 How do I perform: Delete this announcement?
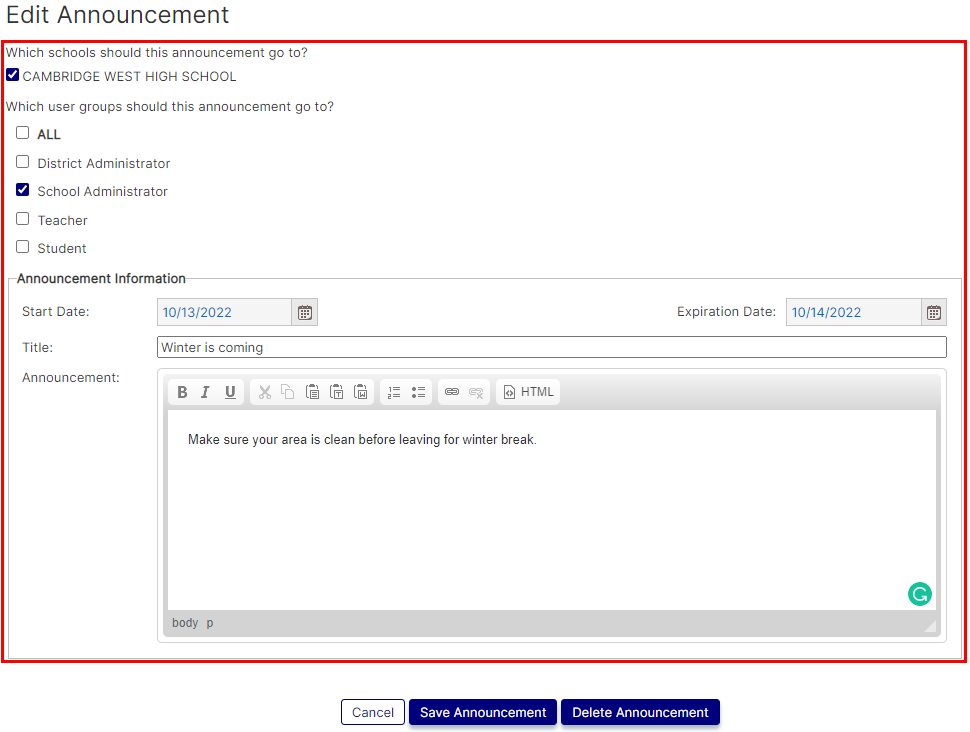[x=640, y=712]
